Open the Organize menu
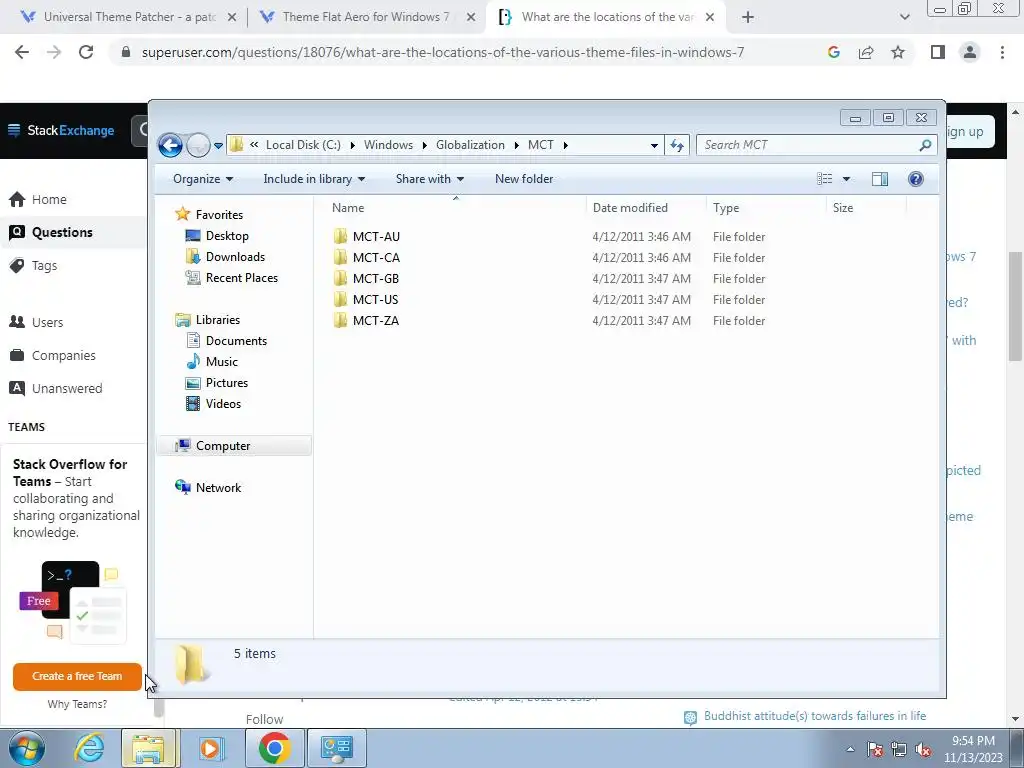Screen dimensions: 1024x768 pyautogui.click(x=202, y=179)
